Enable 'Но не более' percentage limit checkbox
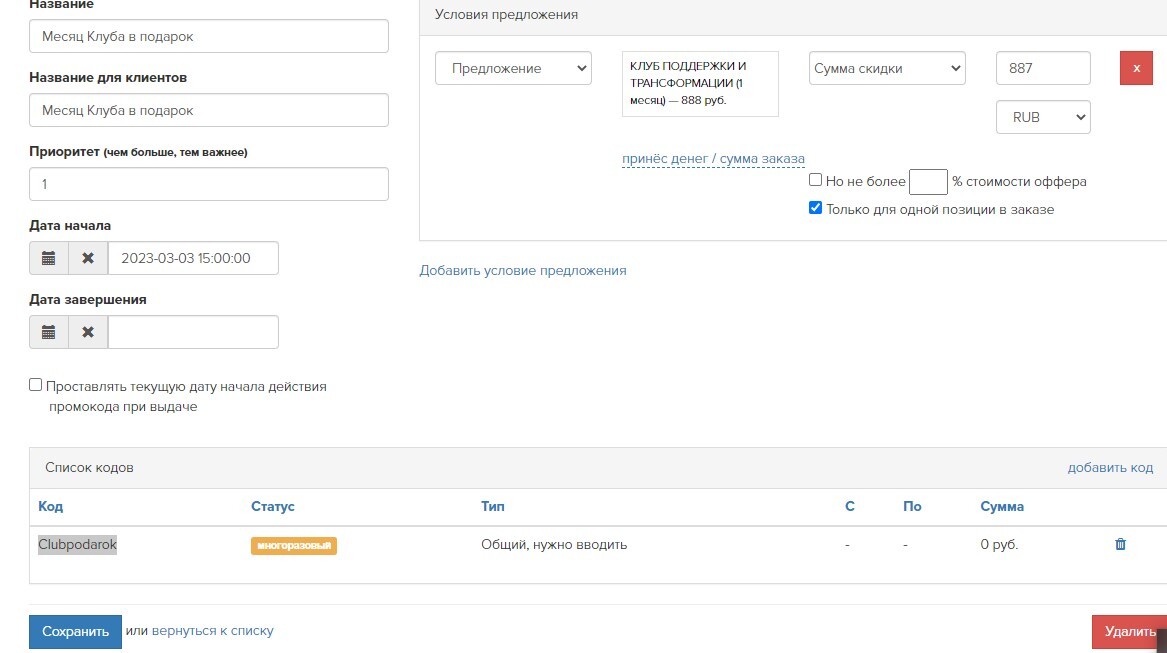This screenshot has height=653, width=1167. click(816, 181)
